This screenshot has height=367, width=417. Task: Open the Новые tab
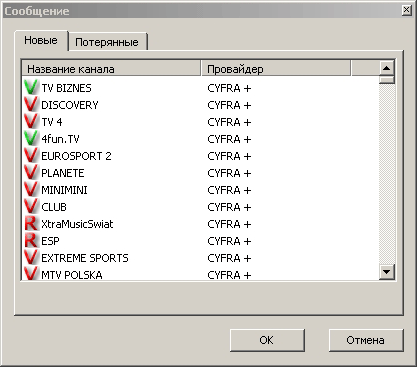pyautogui.click(x=41, y=40)
